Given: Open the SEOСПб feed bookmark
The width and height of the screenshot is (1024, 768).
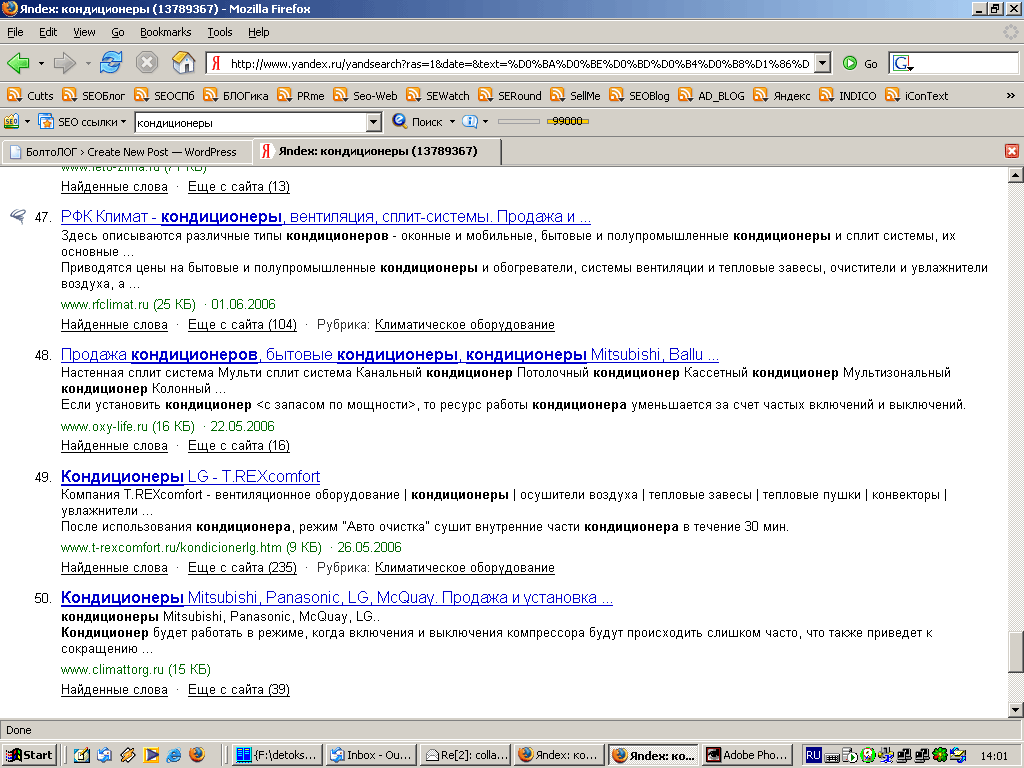Looking at the screenshot, I should point(165,95).
